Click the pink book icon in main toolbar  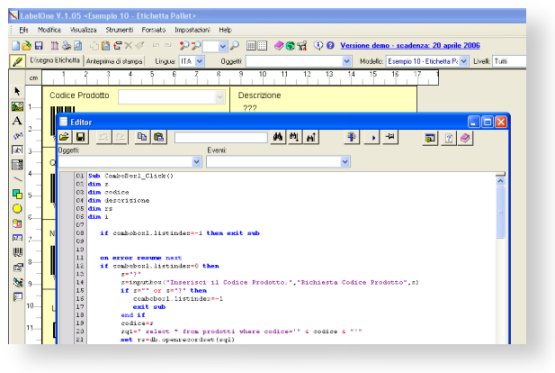(x=279, y=46)
